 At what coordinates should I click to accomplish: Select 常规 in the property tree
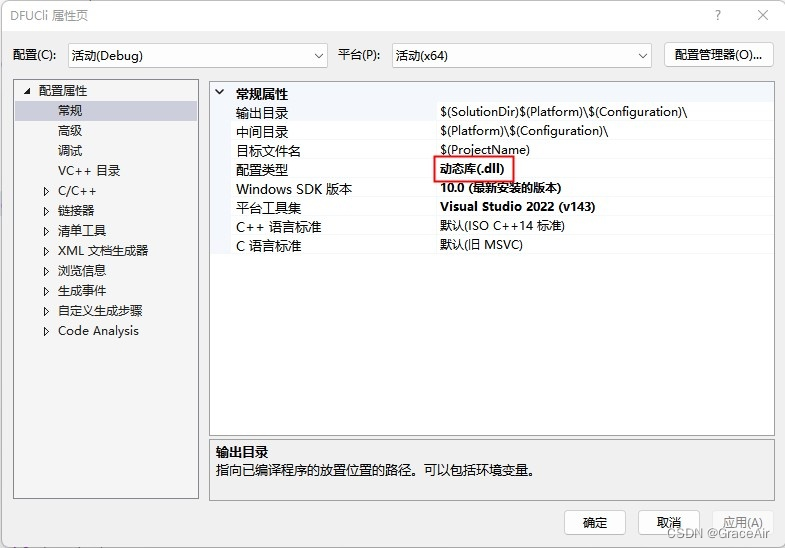tap(70, 111)
